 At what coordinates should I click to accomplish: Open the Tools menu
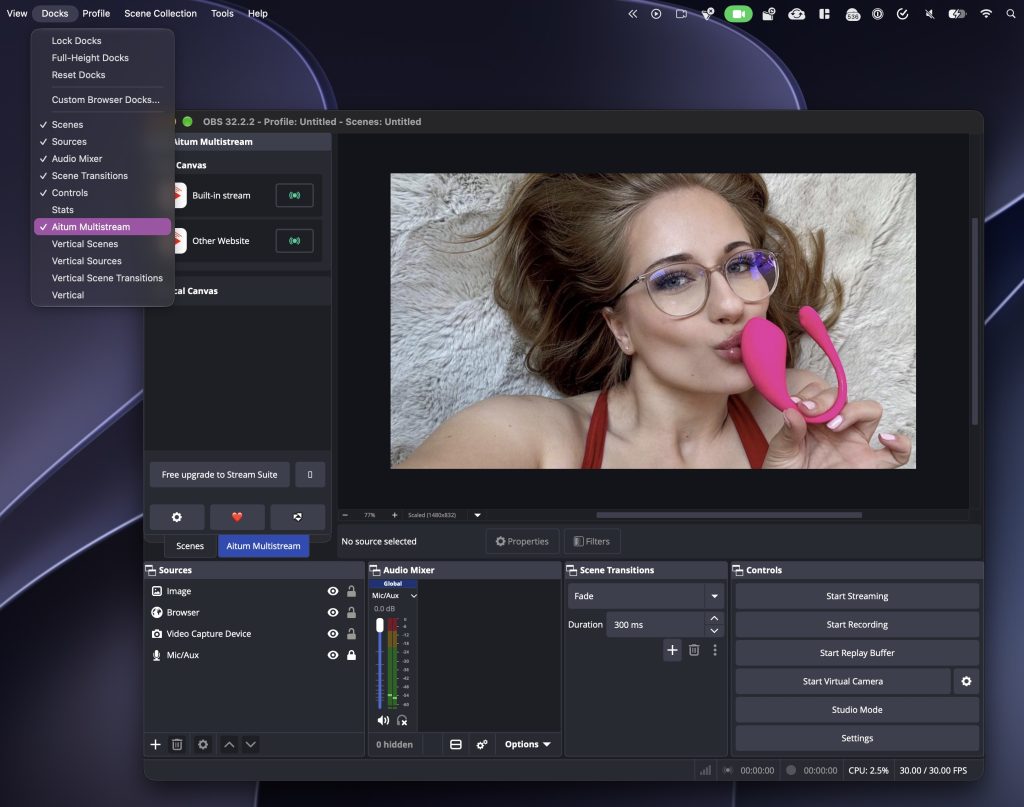click(x=222, y=14)
